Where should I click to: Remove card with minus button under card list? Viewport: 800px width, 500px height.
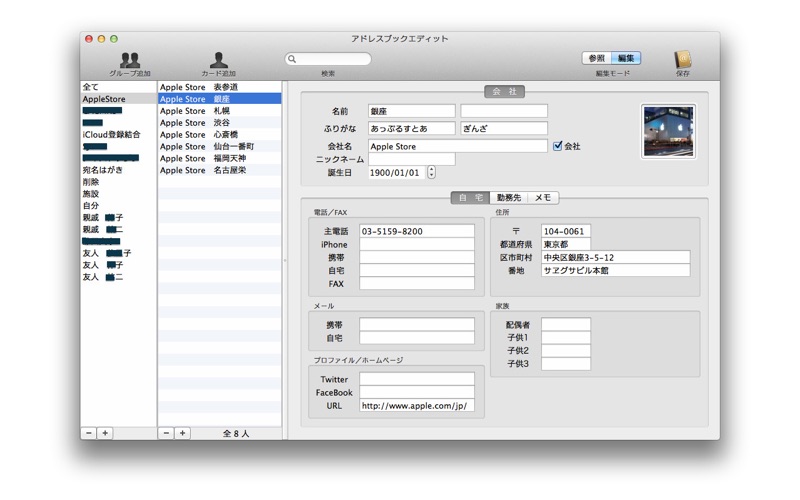coord(166,433)
